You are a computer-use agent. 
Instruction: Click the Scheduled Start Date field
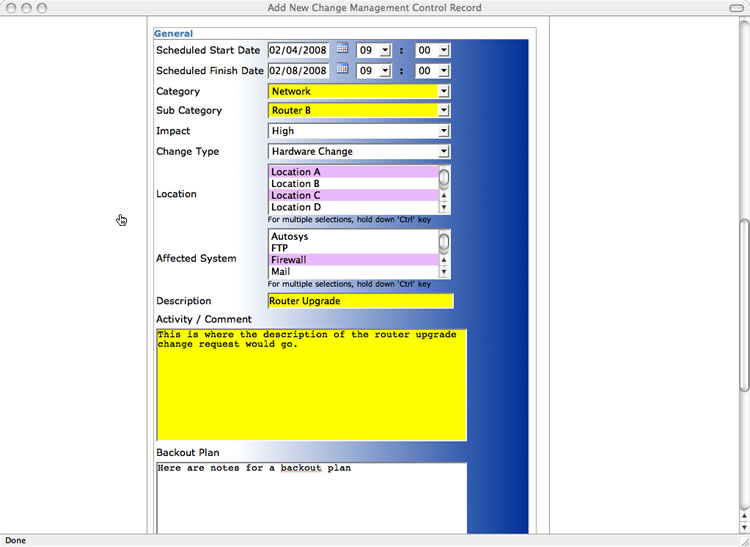(x=298, y=50)
